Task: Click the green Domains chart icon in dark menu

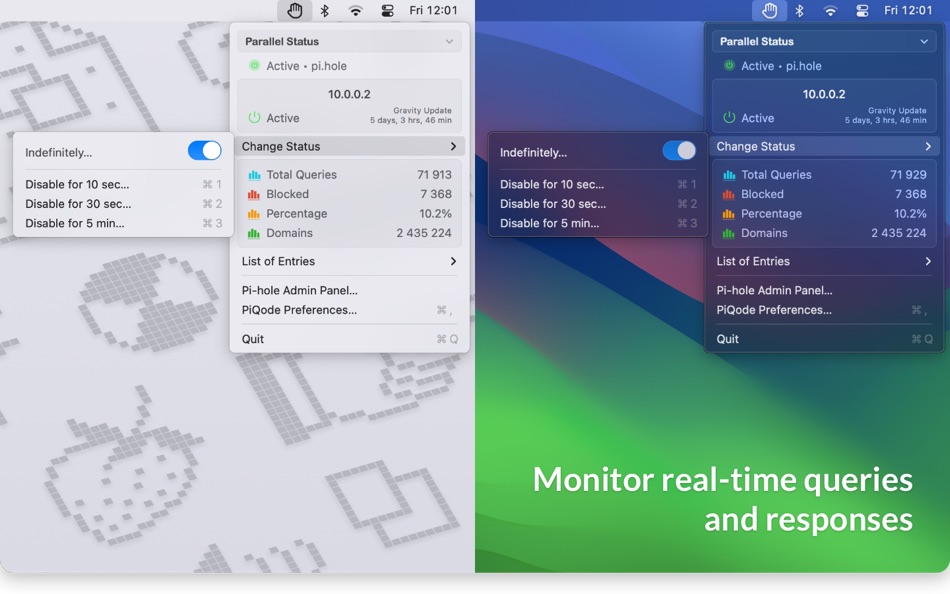Action: (x=729, y=233)
